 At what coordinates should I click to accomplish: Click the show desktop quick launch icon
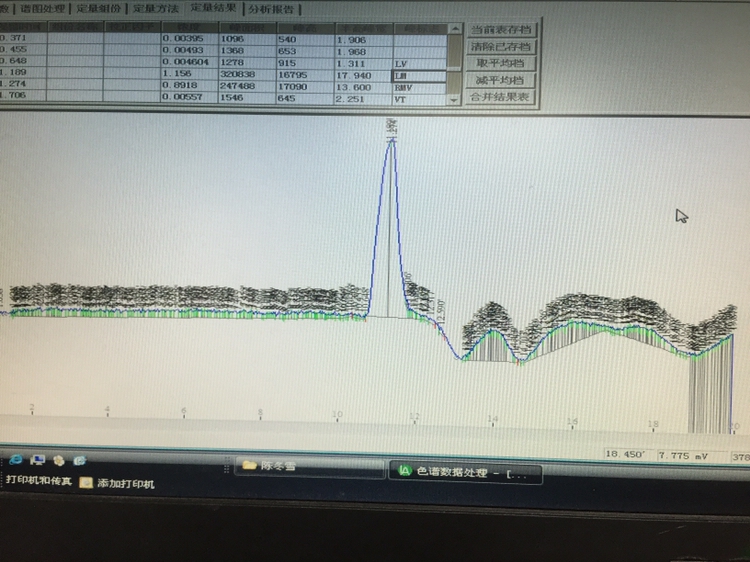click(x=37, y=460)
